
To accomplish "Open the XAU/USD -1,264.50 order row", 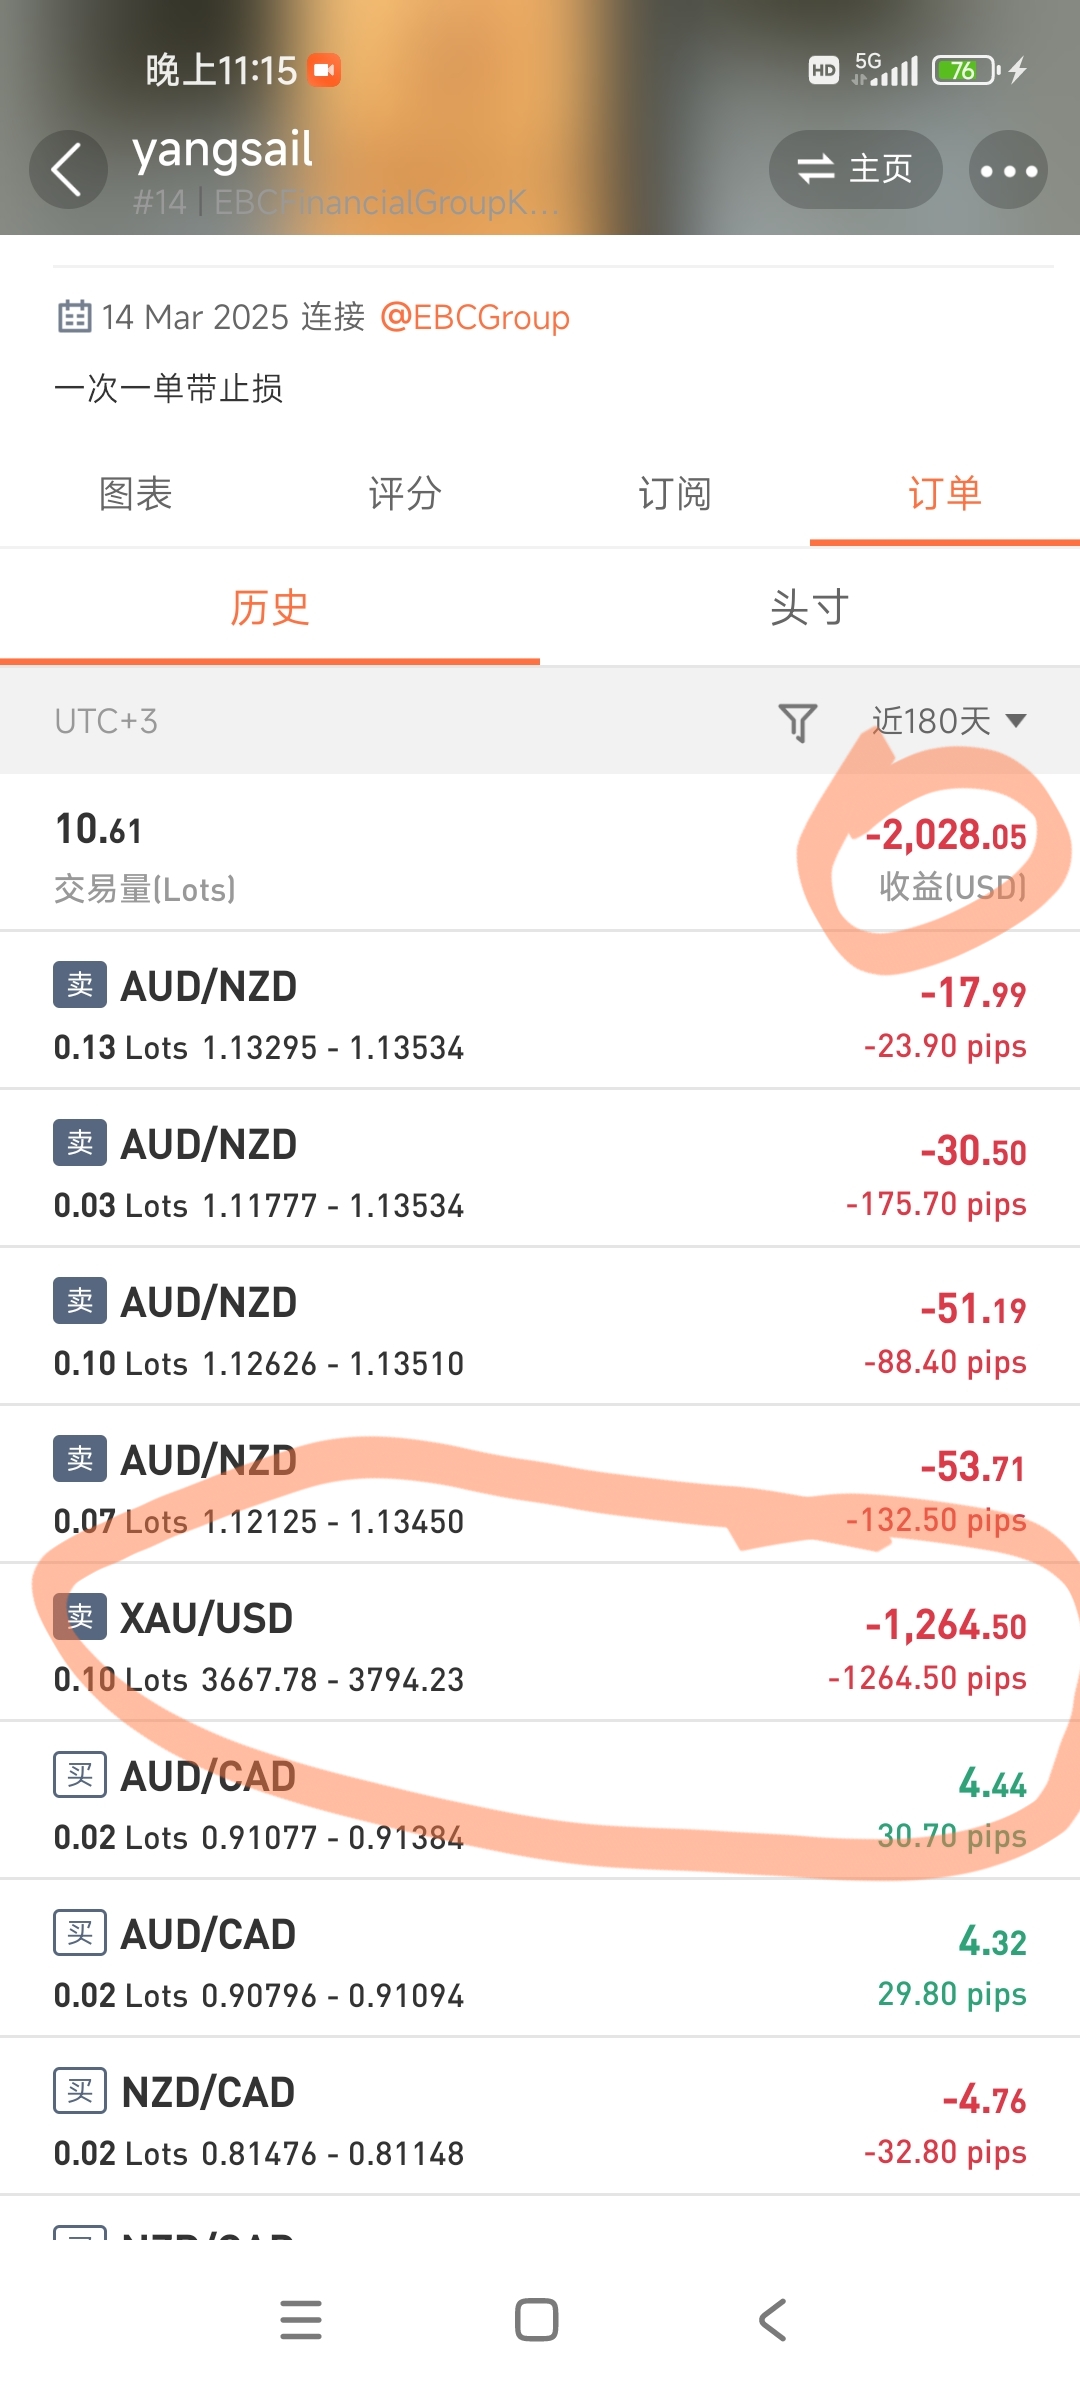I will coord(540,1642).
